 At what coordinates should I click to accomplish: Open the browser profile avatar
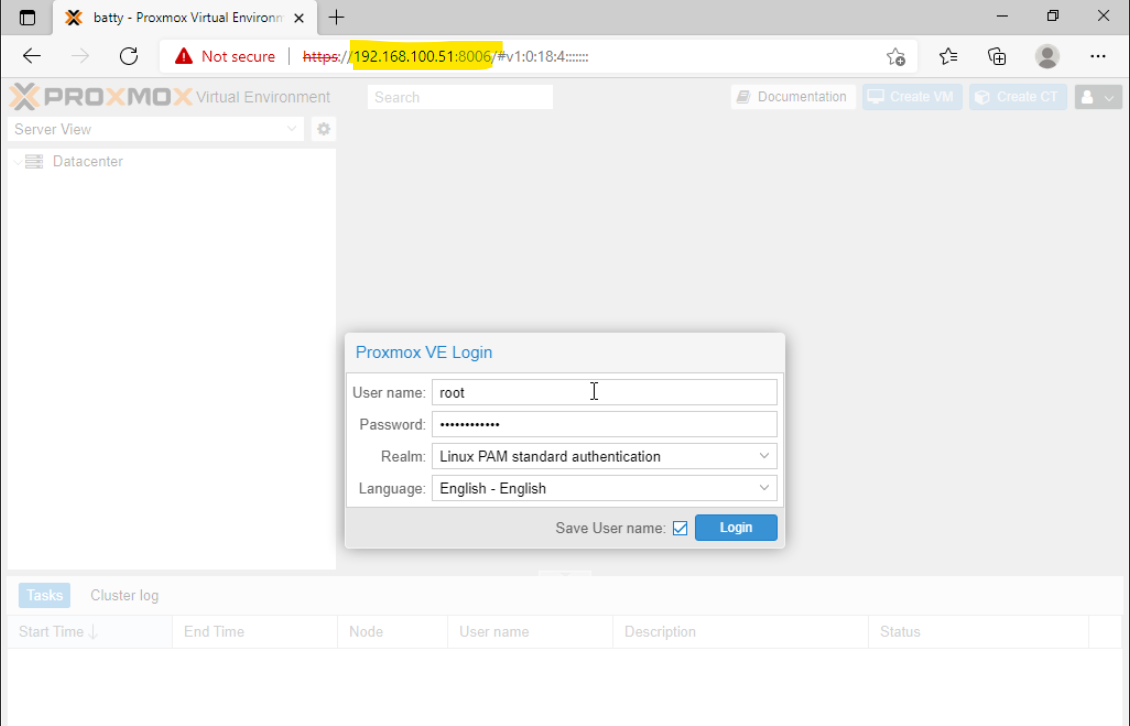(1046, 56)
